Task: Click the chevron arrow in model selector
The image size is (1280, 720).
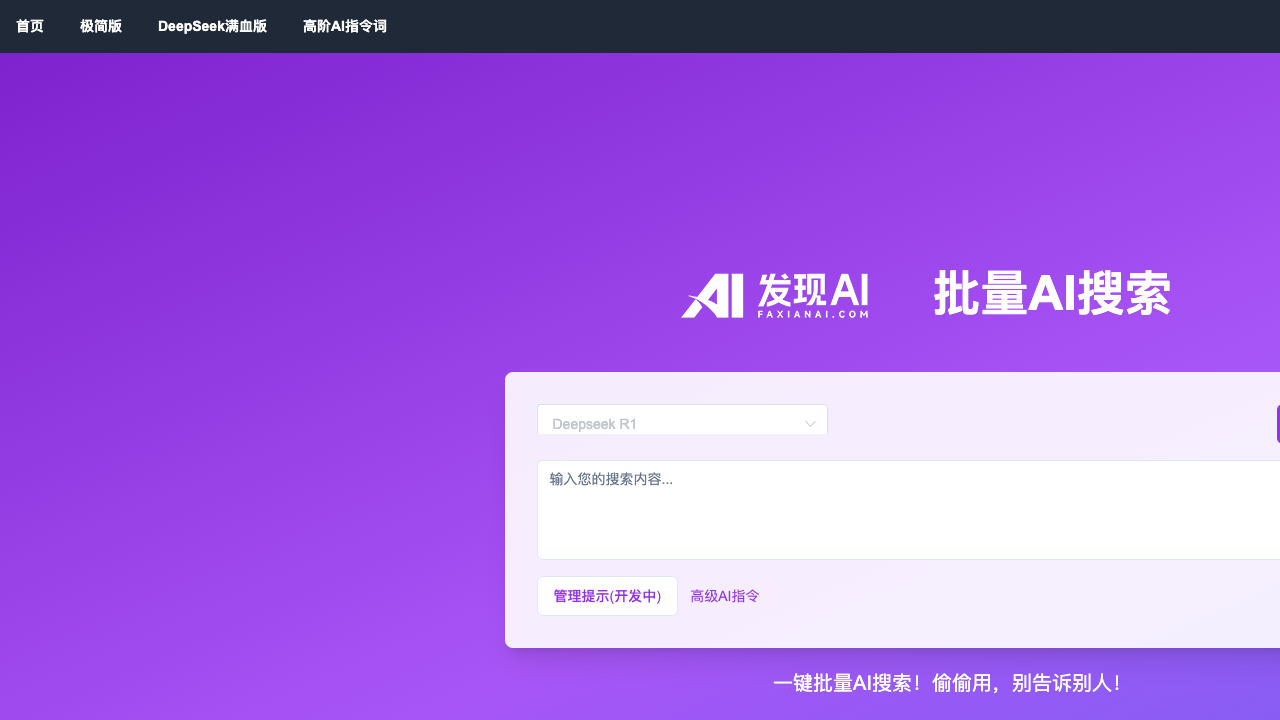Action: tap(811, 424)
